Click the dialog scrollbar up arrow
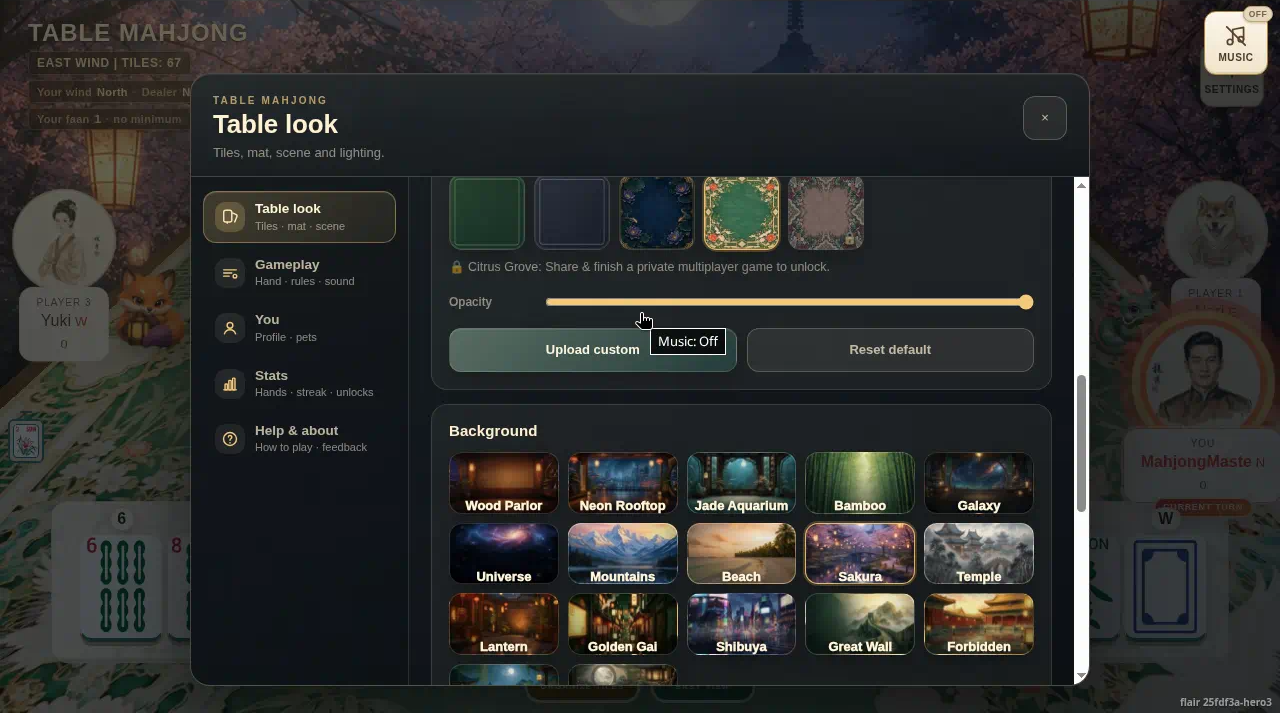 click(1081, 185)
